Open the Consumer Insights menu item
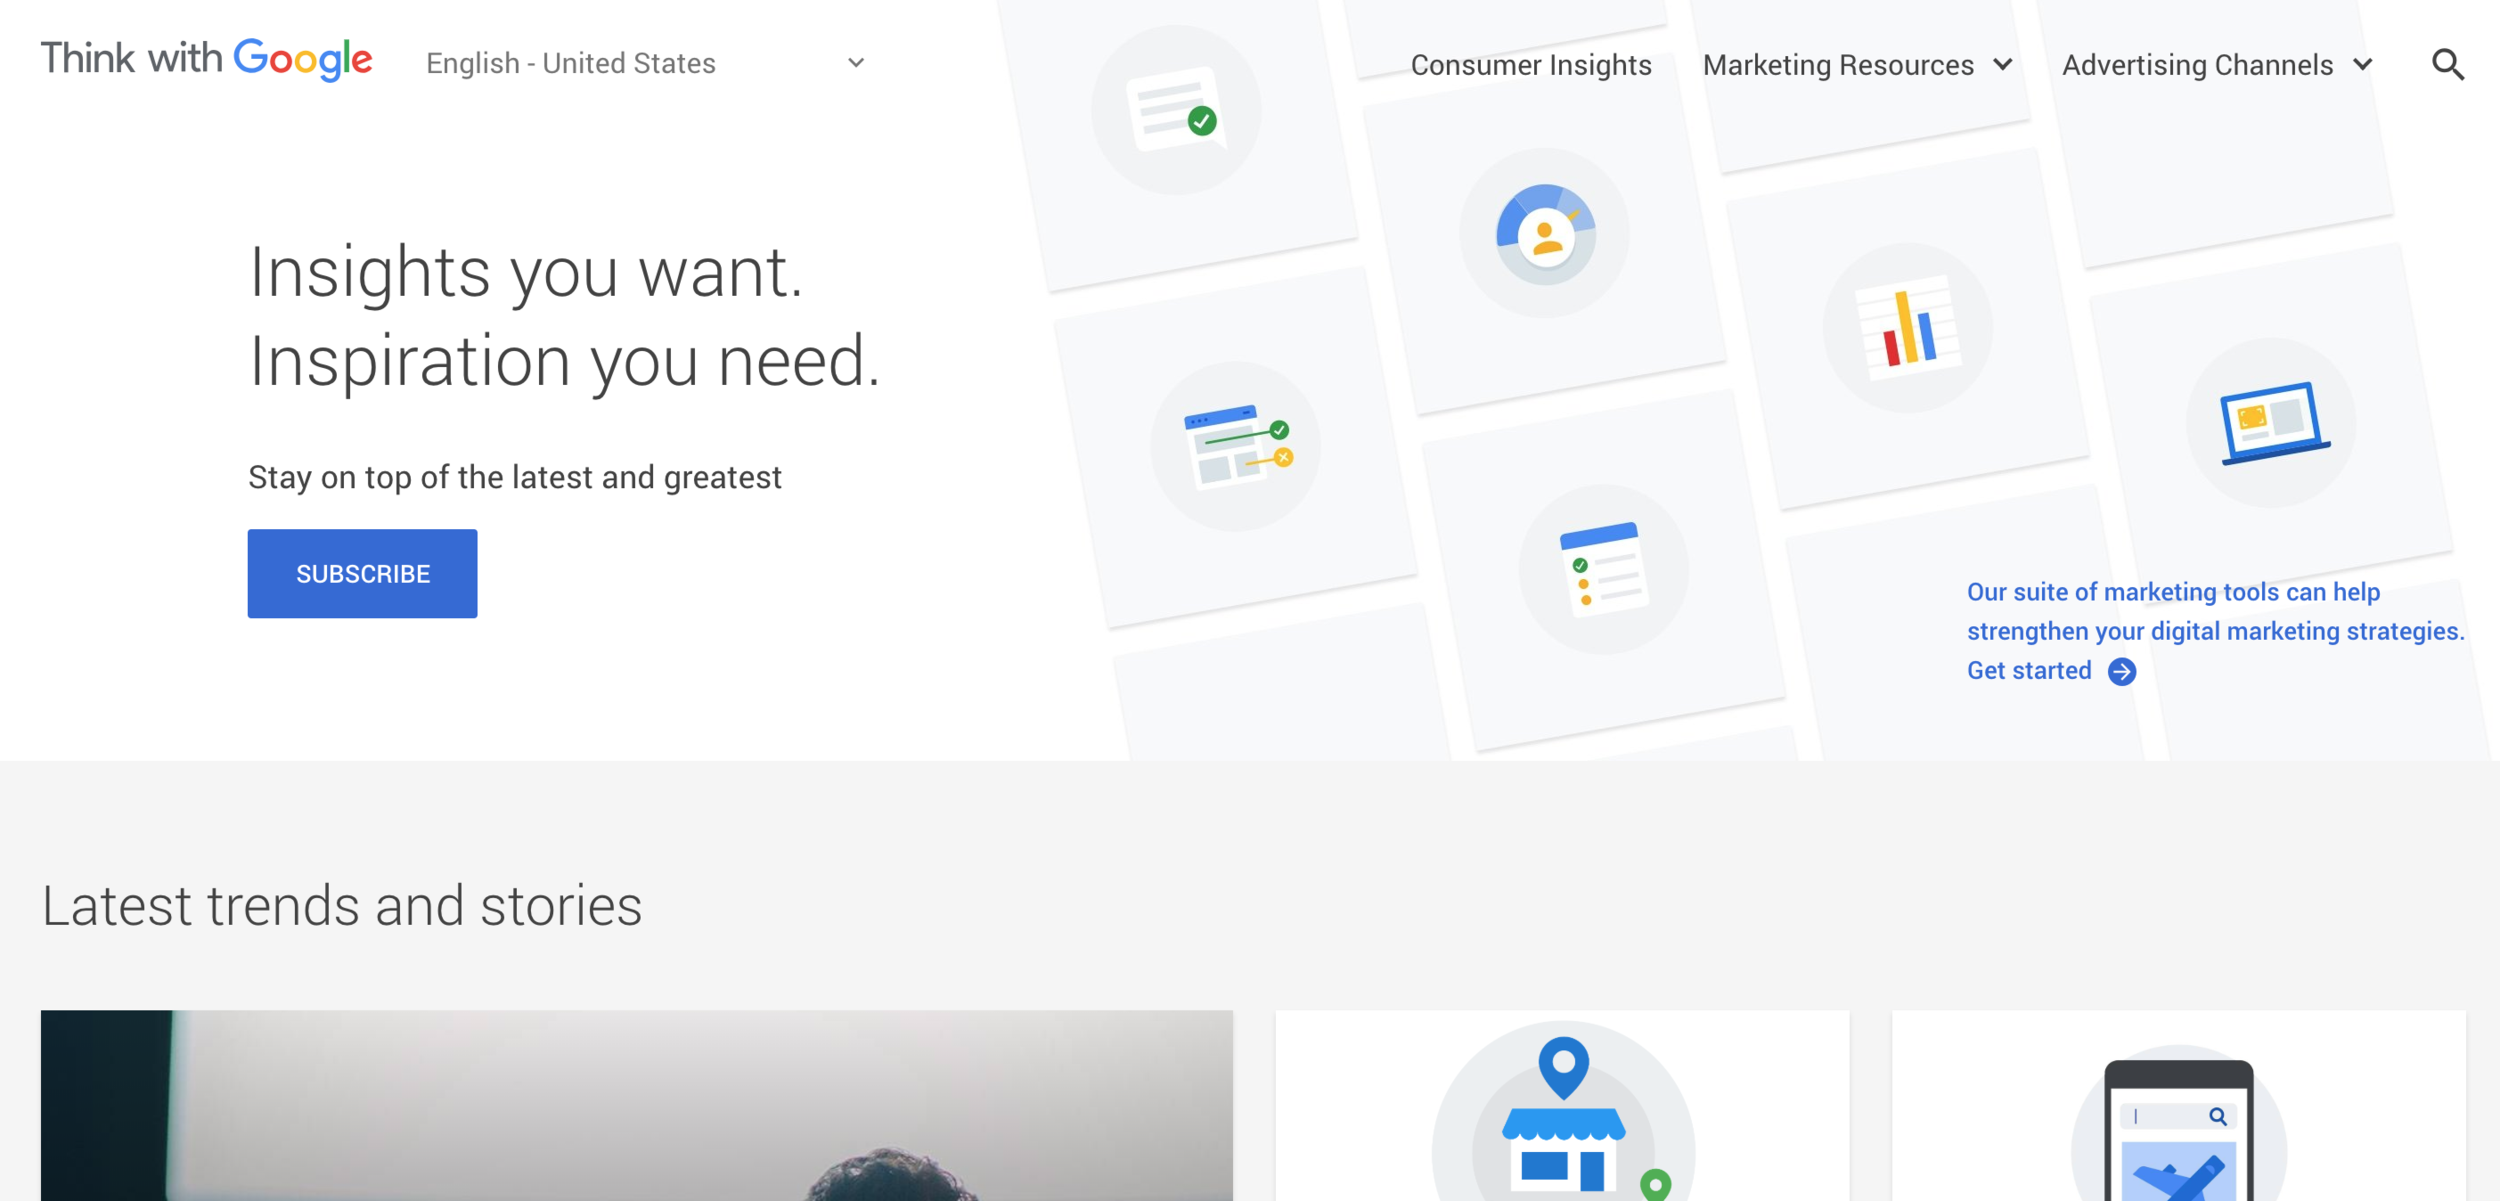2500x1201 pixels. click(x=1530, y=65)
